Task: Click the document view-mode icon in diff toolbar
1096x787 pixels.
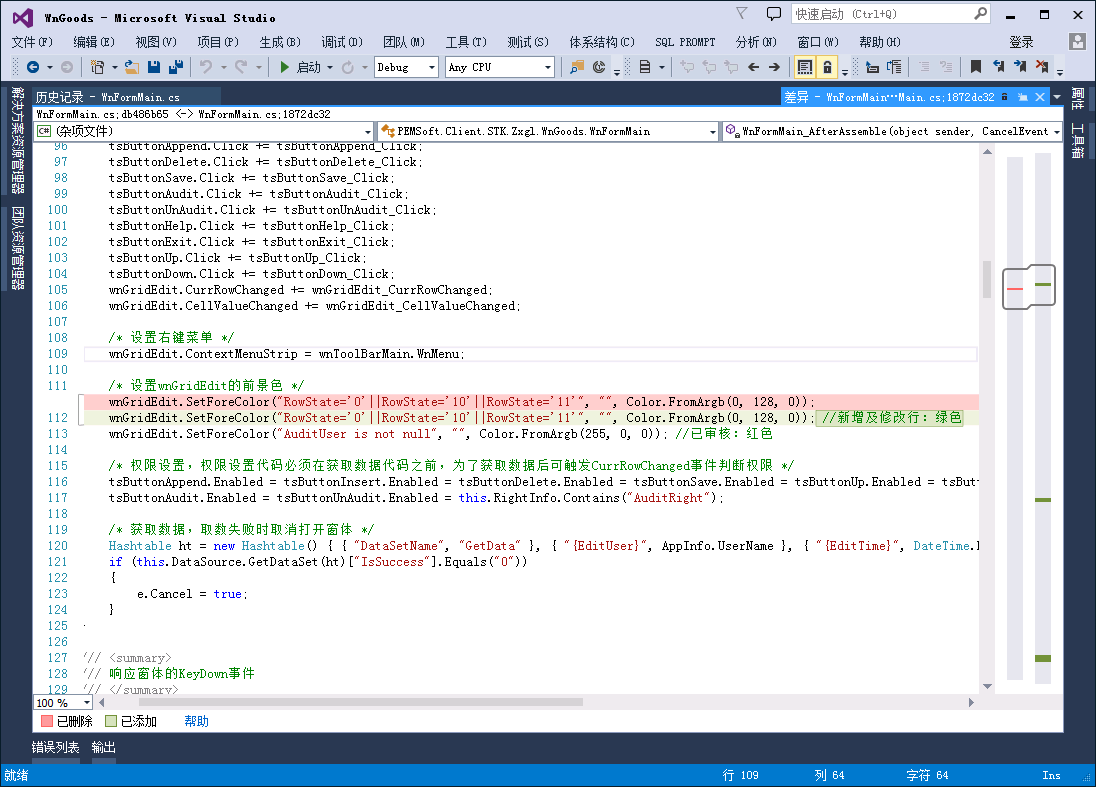Action: tap(645, 67)
